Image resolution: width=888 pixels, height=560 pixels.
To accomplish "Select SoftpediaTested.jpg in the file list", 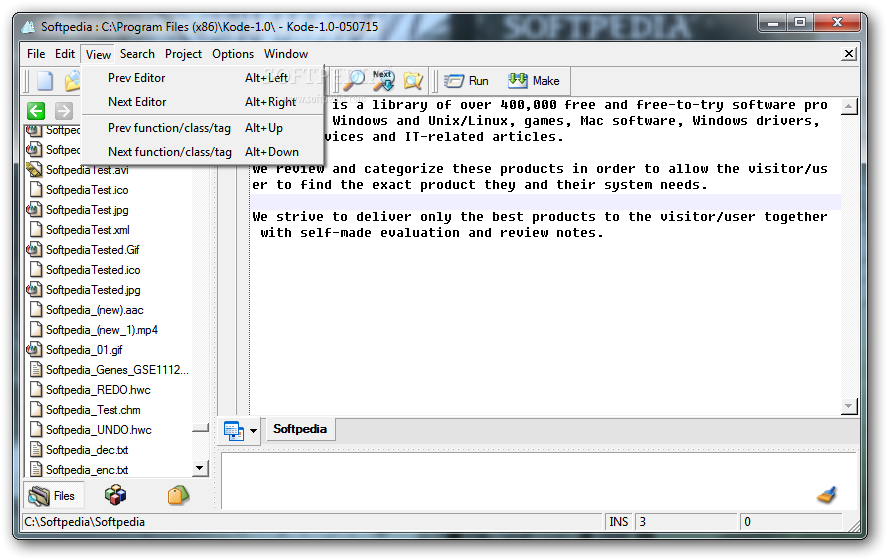I will pos(93,290).
